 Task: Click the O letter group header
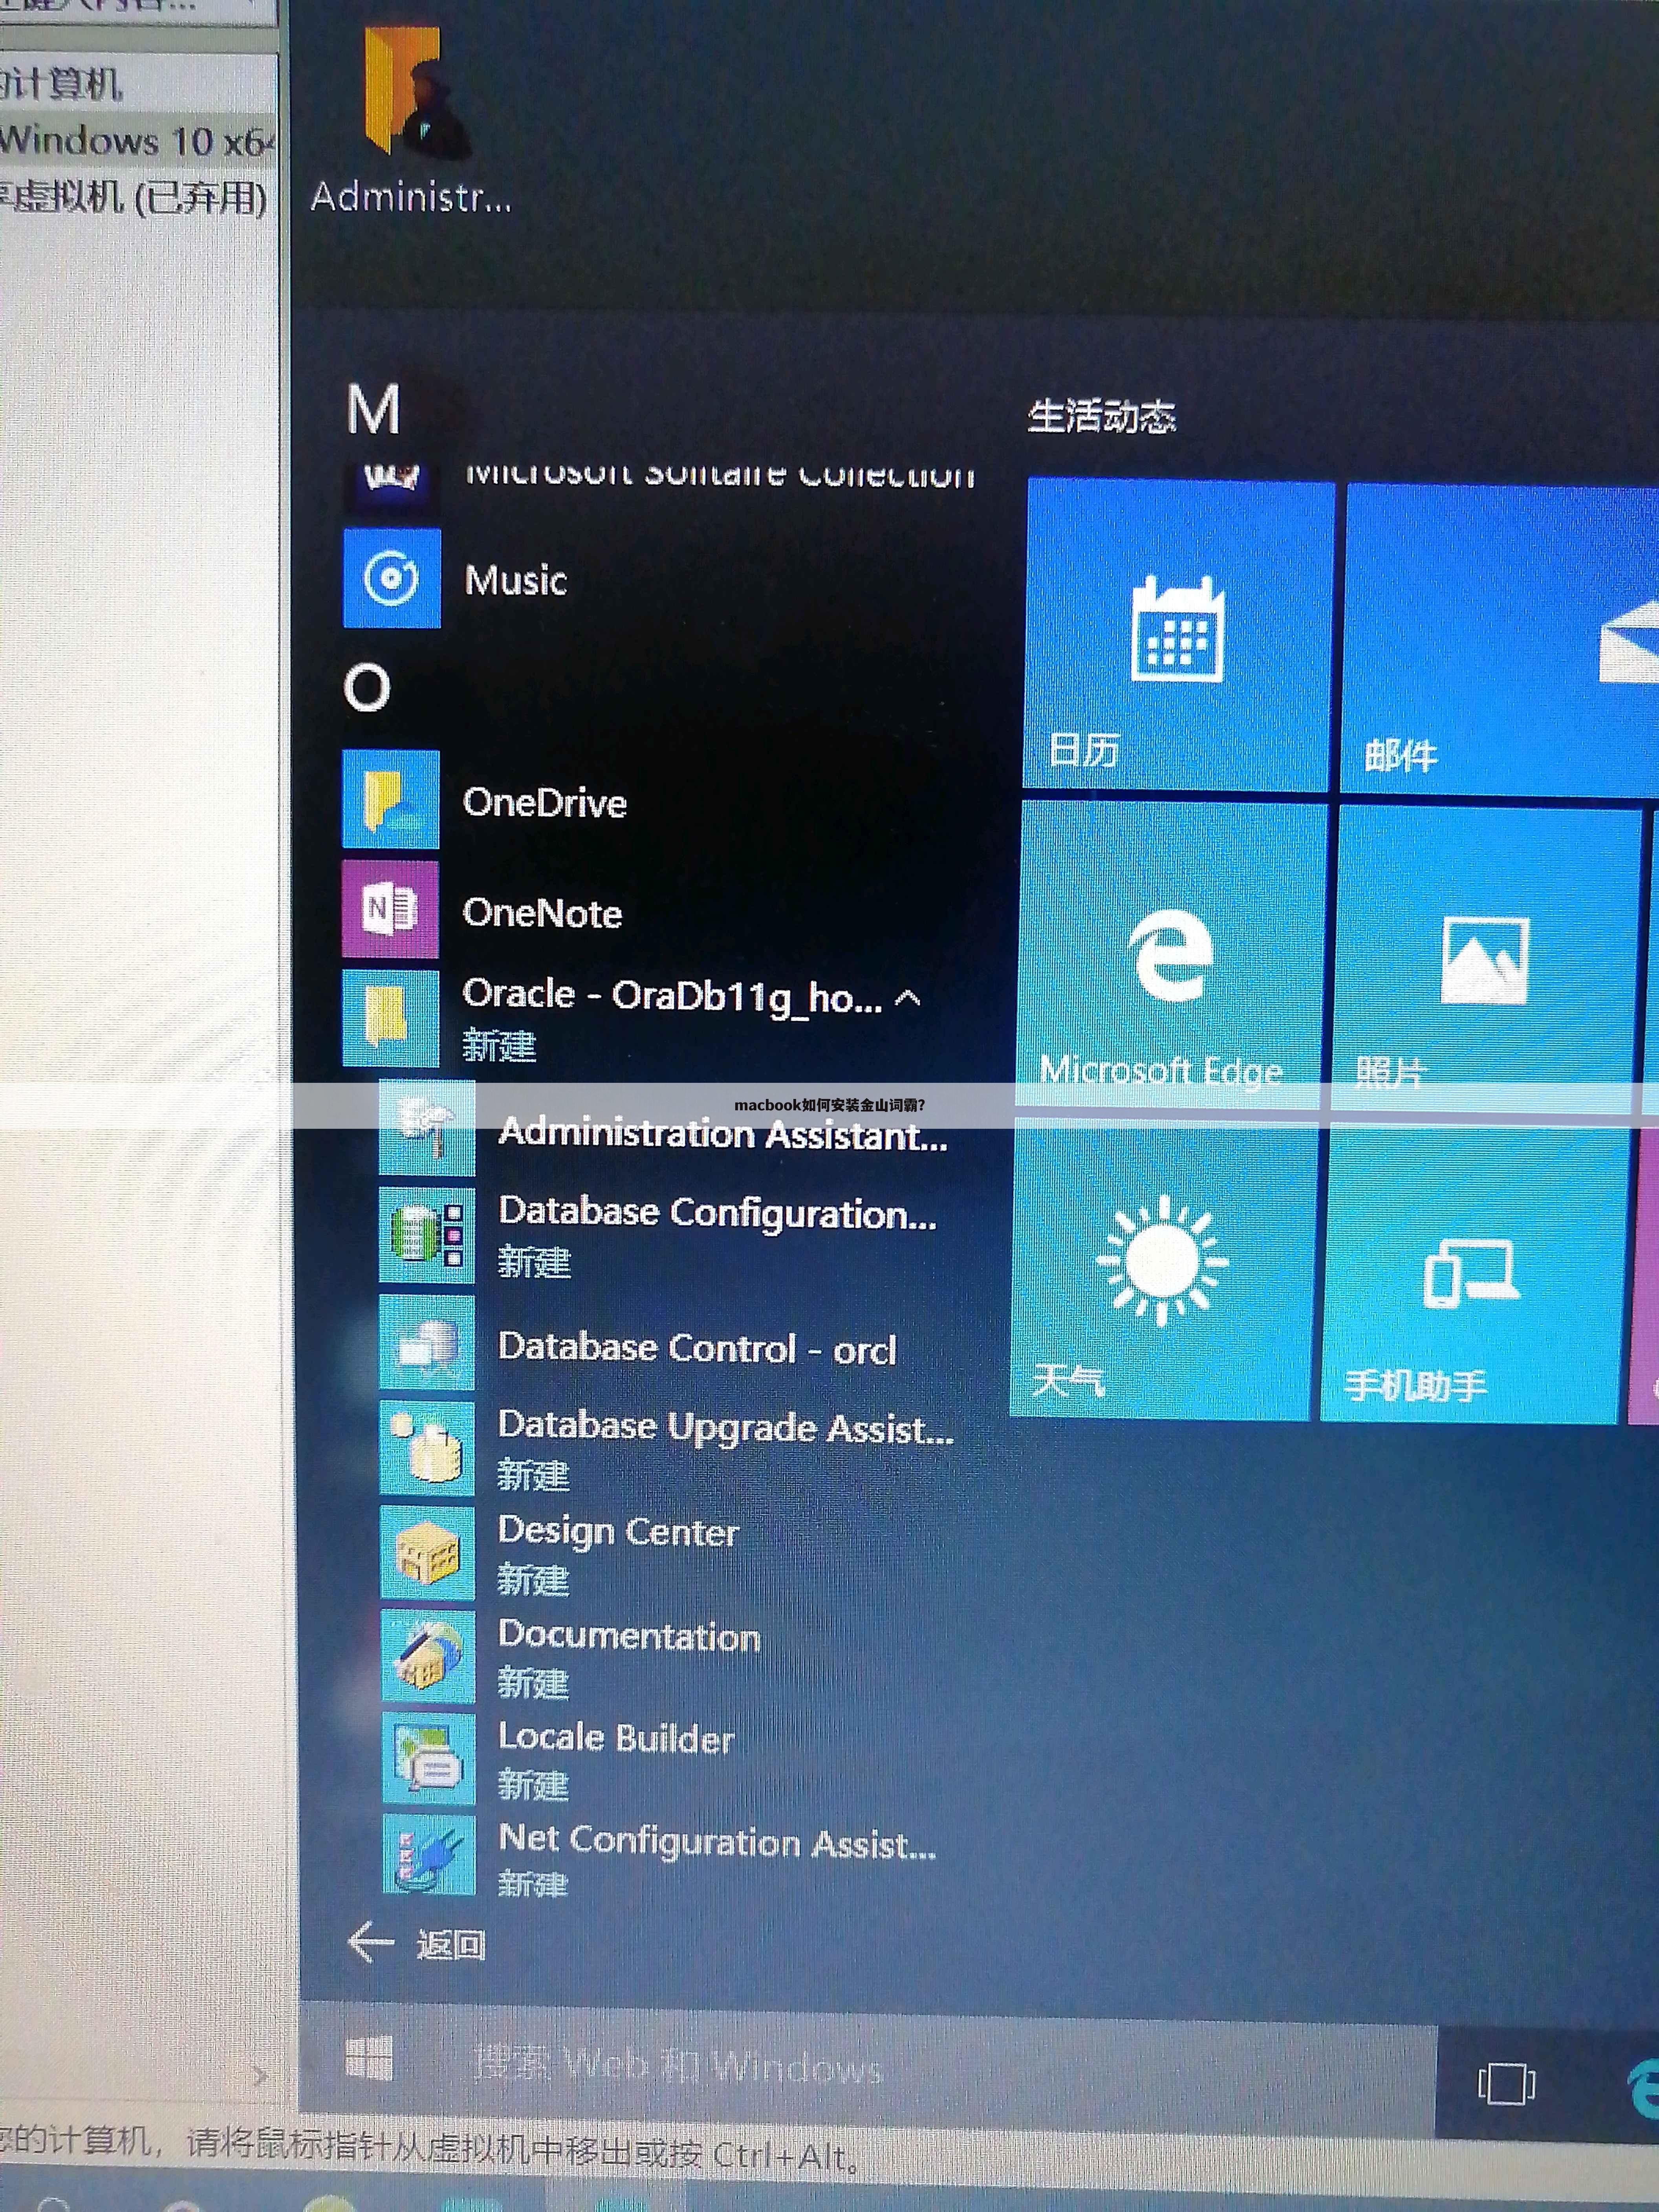(x=367, y=688)
